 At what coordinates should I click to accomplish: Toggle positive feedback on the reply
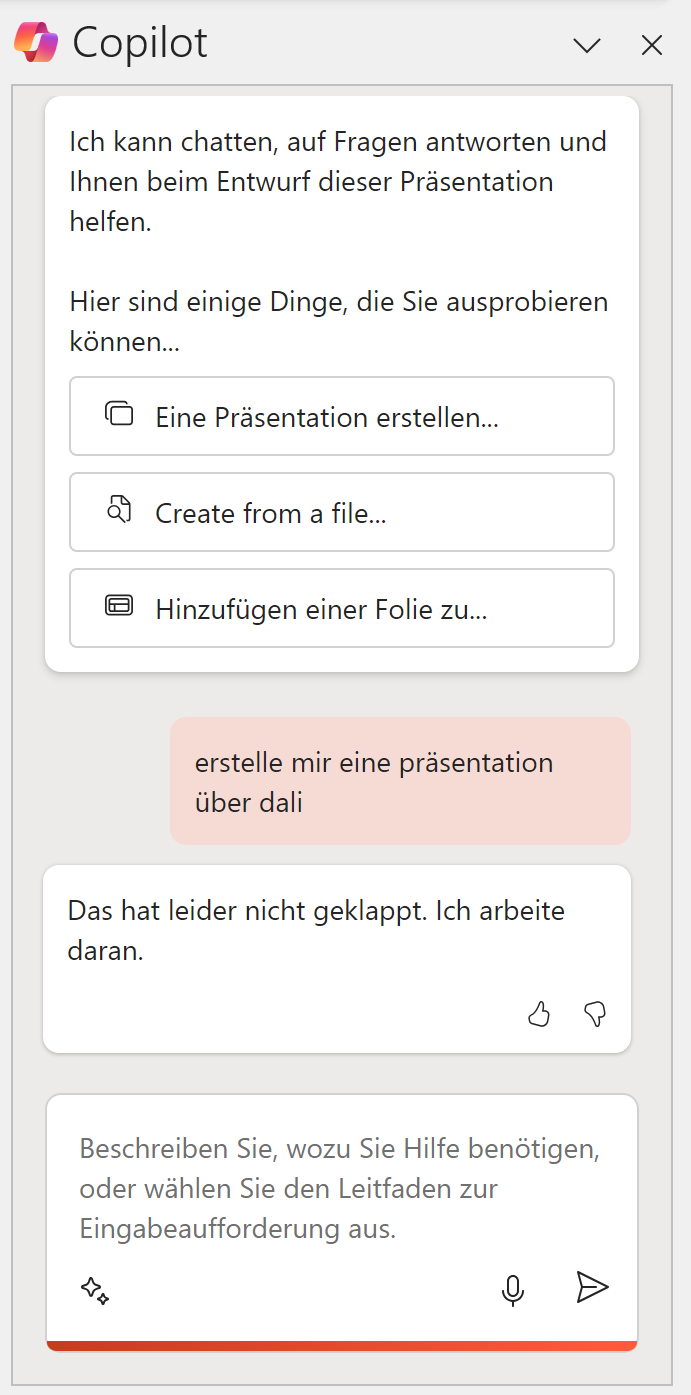[539, 1014]
